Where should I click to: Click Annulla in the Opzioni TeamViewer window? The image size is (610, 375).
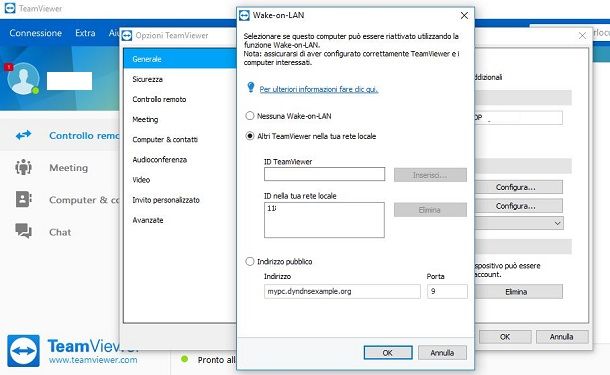[x=562, y=337]
